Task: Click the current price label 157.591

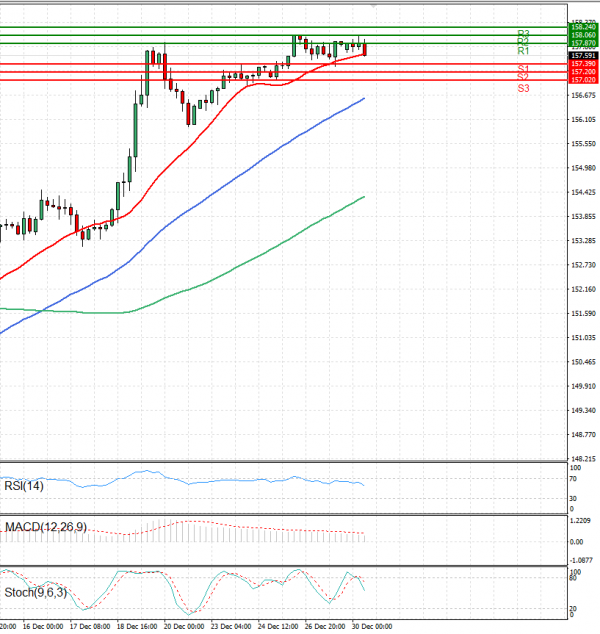Action: [x=583, y=56]
